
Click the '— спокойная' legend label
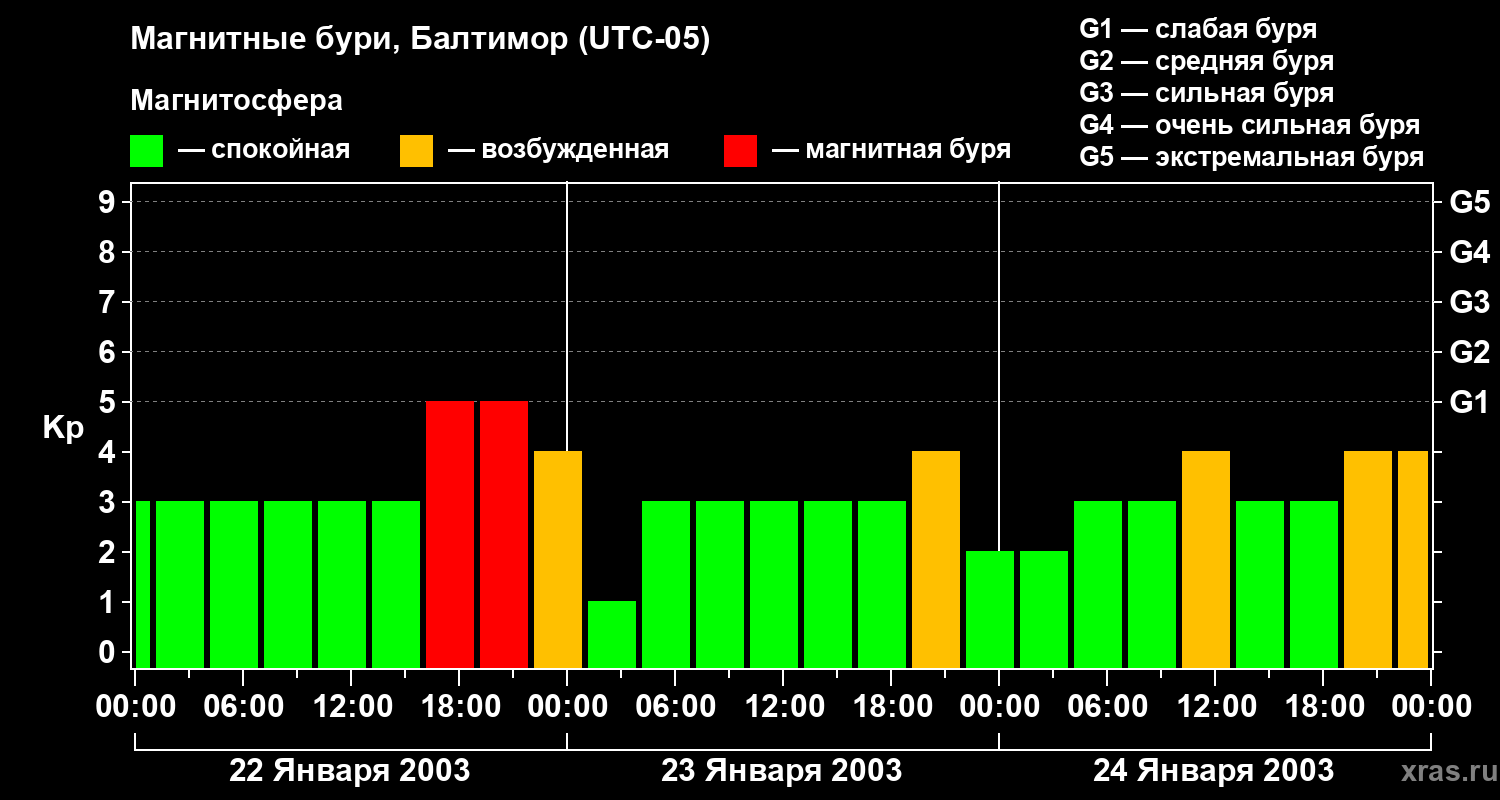[x=264, y=150]
